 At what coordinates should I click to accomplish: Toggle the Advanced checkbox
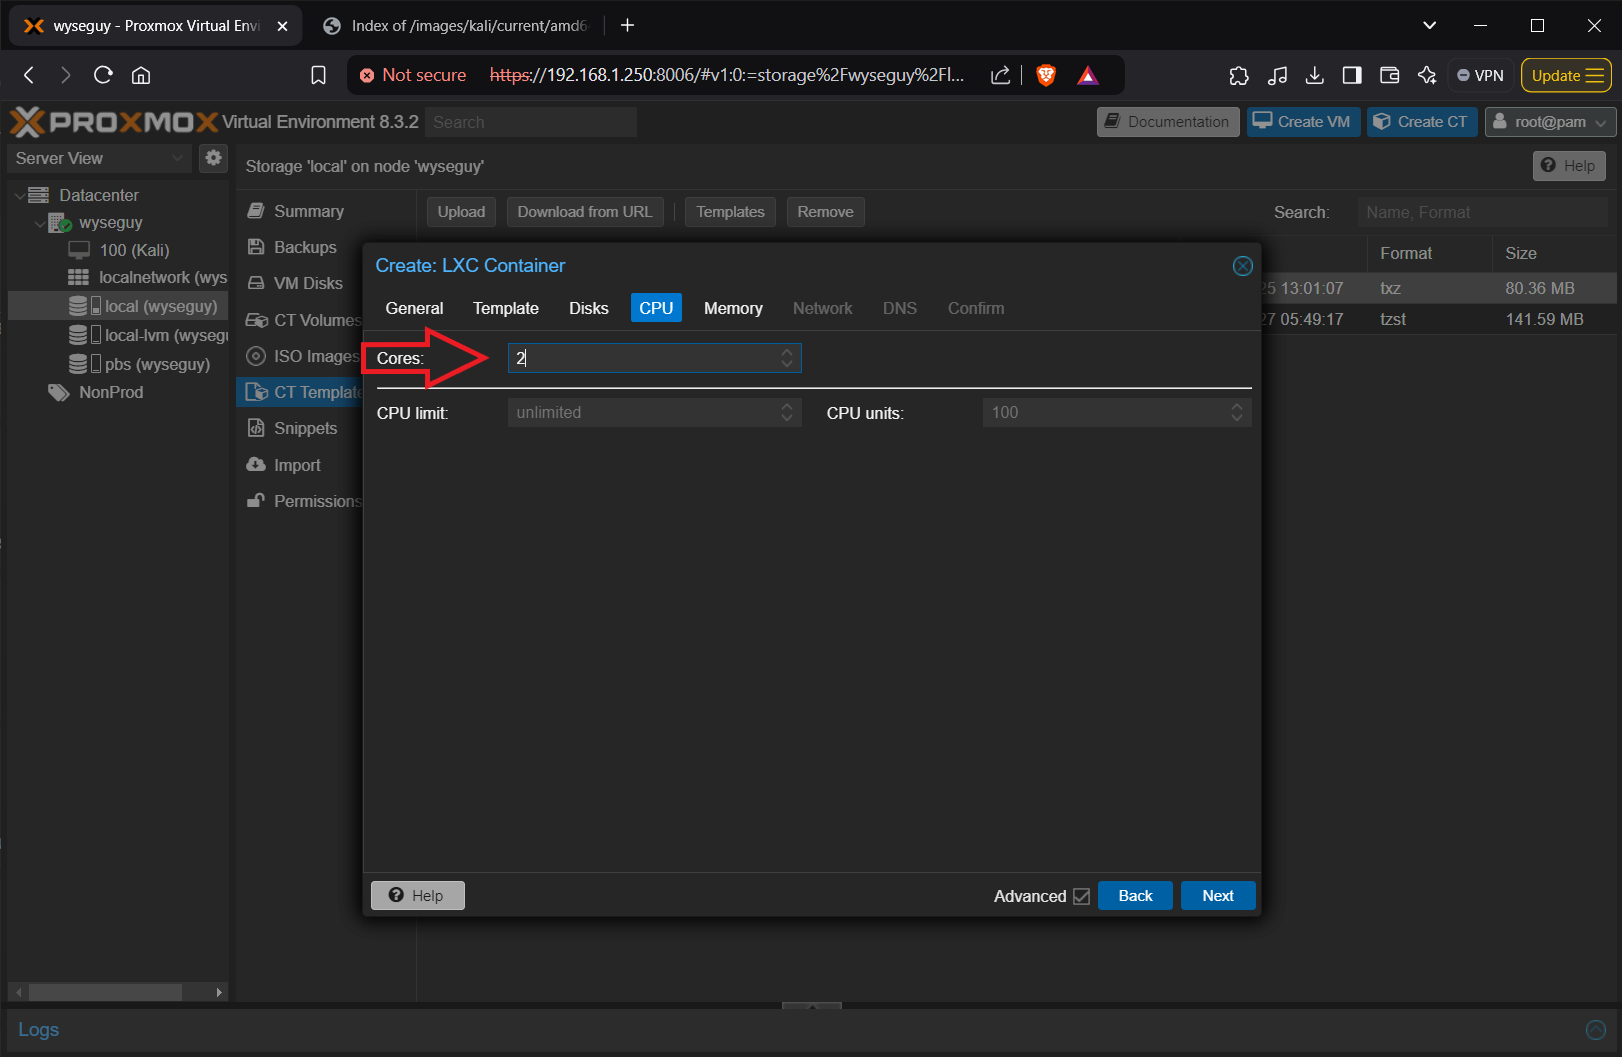tap(1081, 896)
